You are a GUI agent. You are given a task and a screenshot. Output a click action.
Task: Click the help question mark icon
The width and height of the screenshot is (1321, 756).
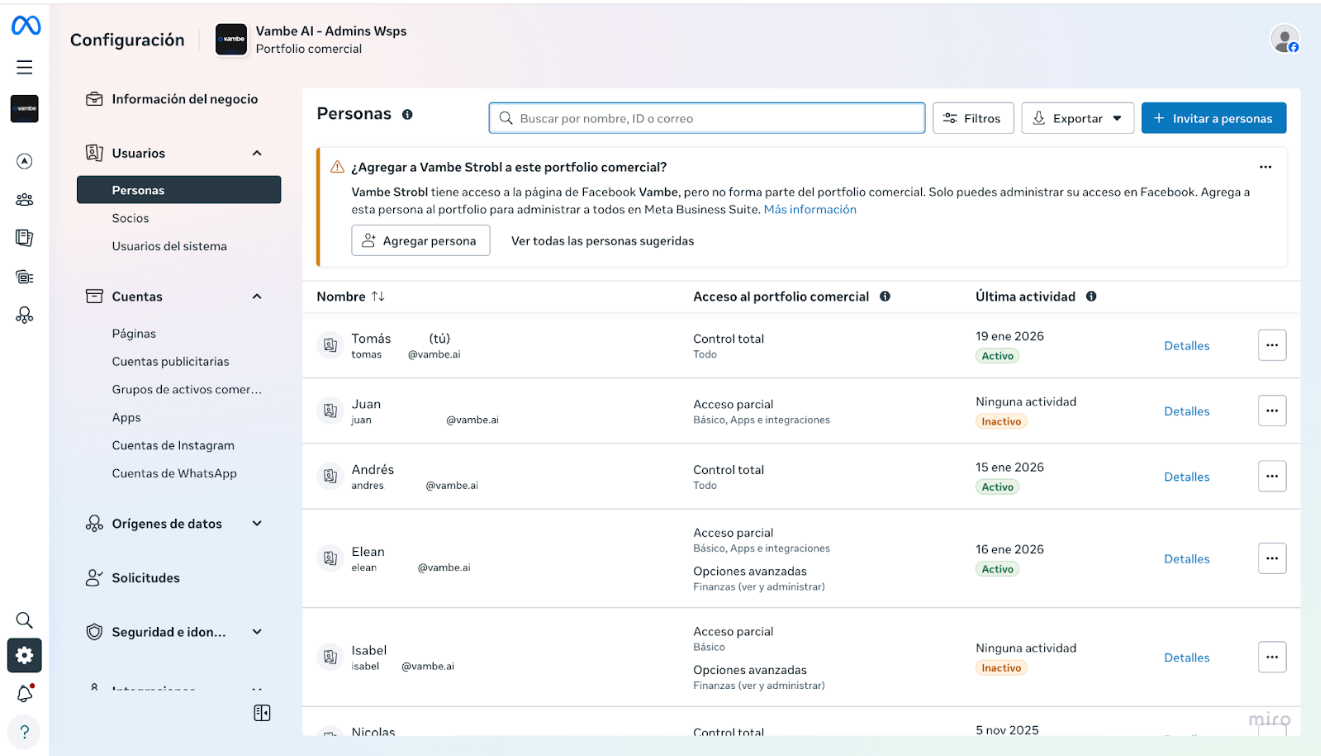(x=25, y=732)
